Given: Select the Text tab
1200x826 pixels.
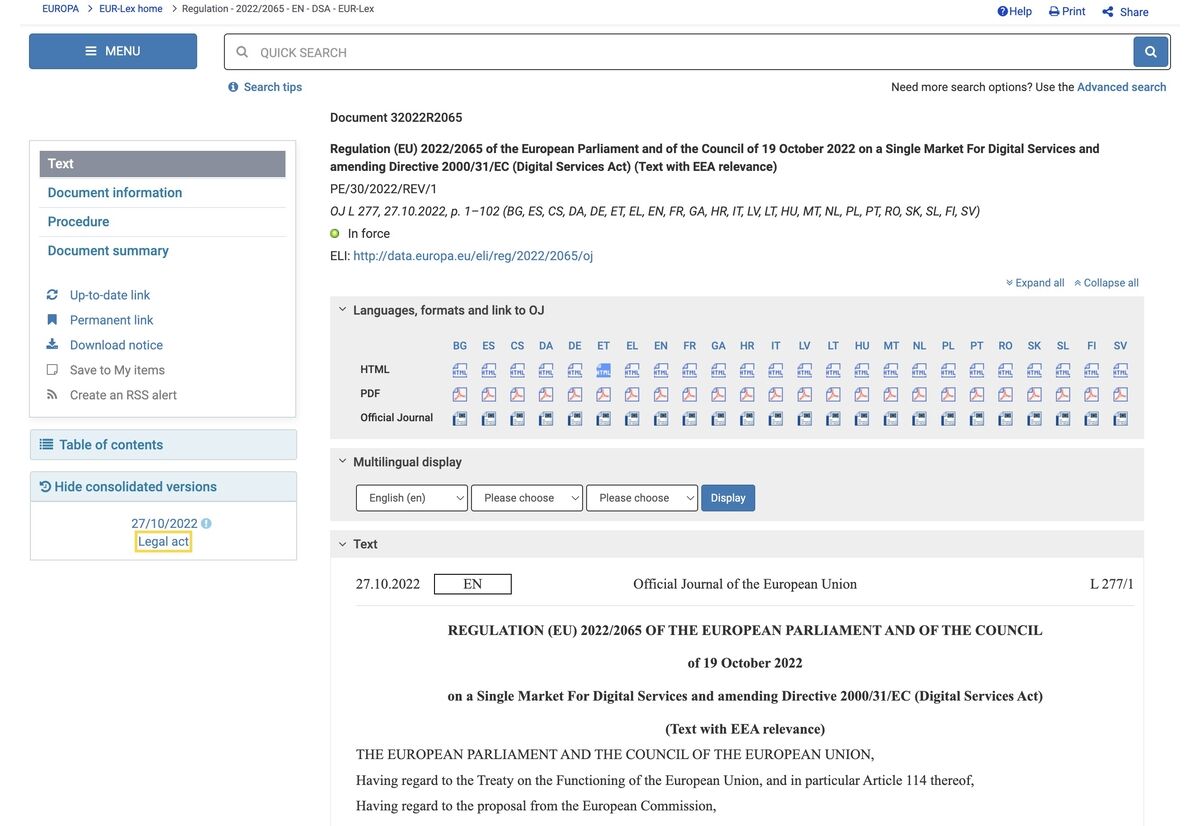Looking at the screenshot, I should tap(163, 164).
